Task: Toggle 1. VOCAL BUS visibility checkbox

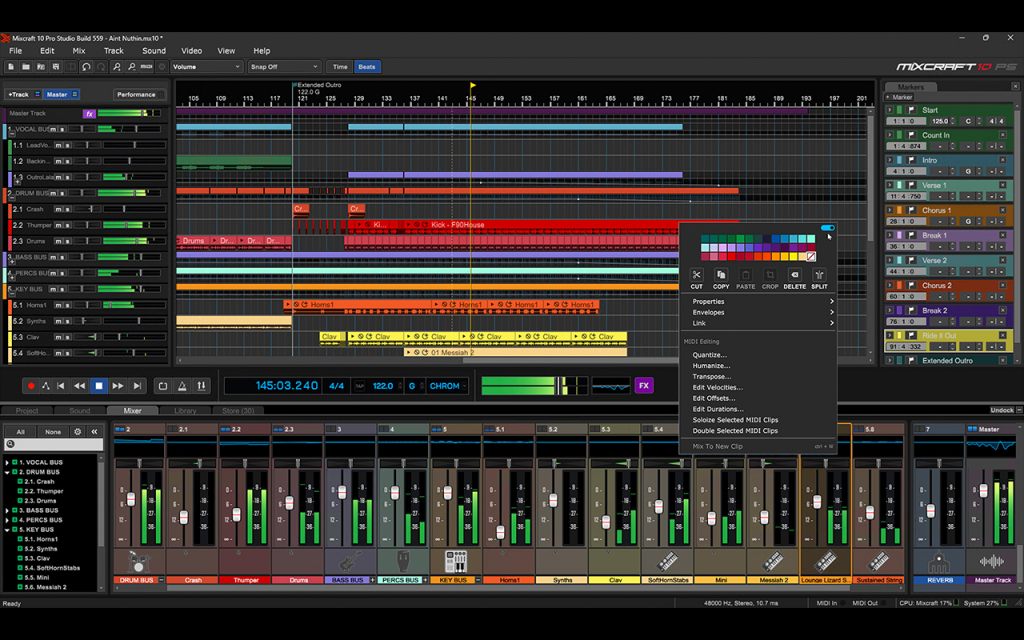Action: coord(14,462)
